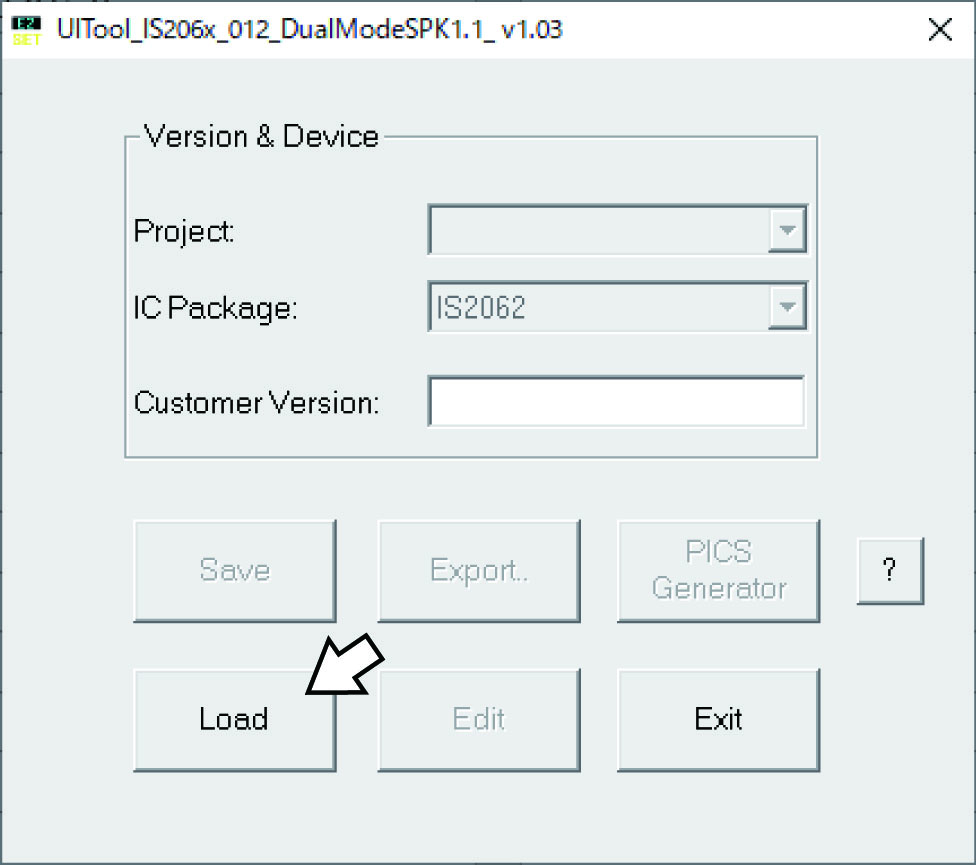
Task: Click the UITool app icon in title bar
Action: point(26,30)
